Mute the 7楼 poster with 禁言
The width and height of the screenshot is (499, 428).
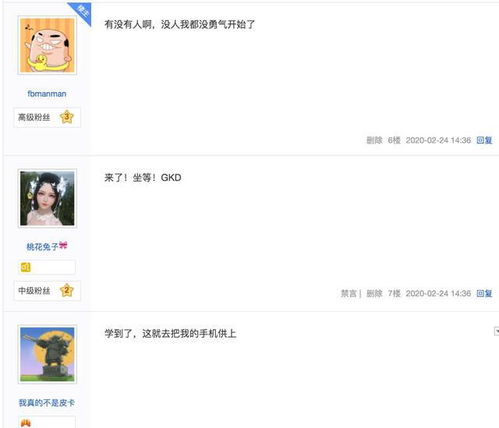pos(349,294)
